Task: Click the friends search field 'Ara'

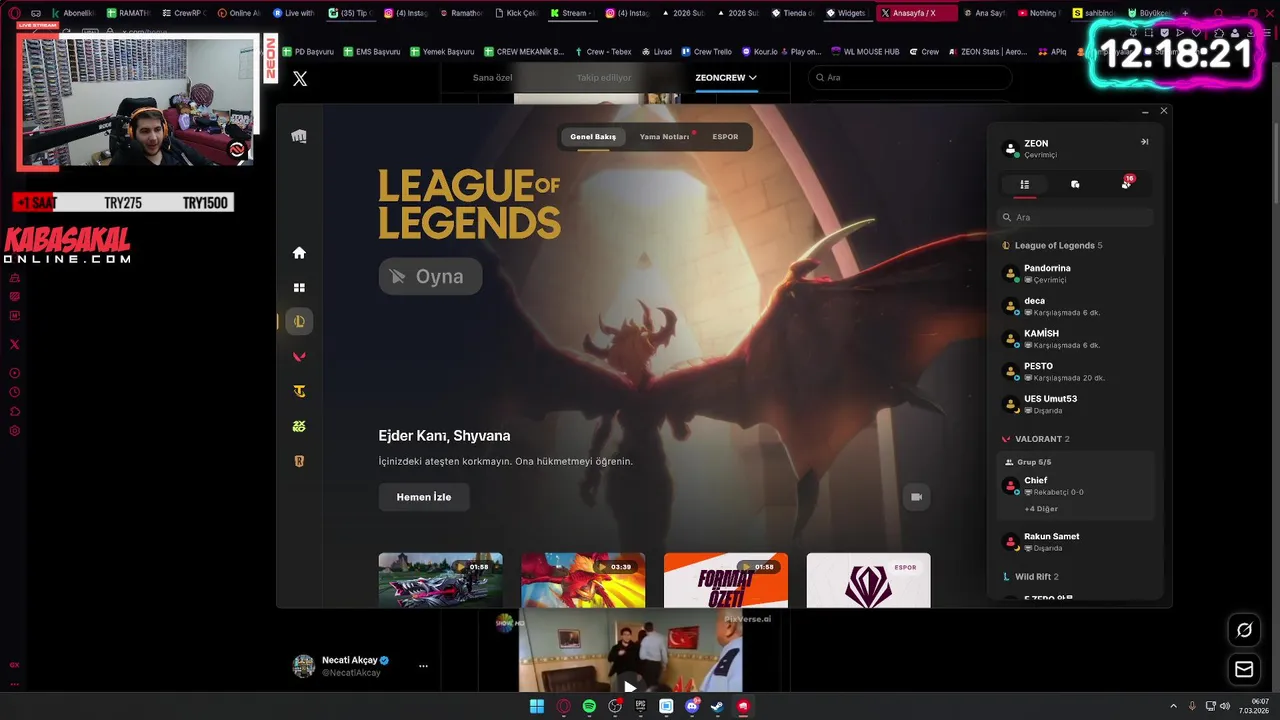Action: coord(1076,217)
